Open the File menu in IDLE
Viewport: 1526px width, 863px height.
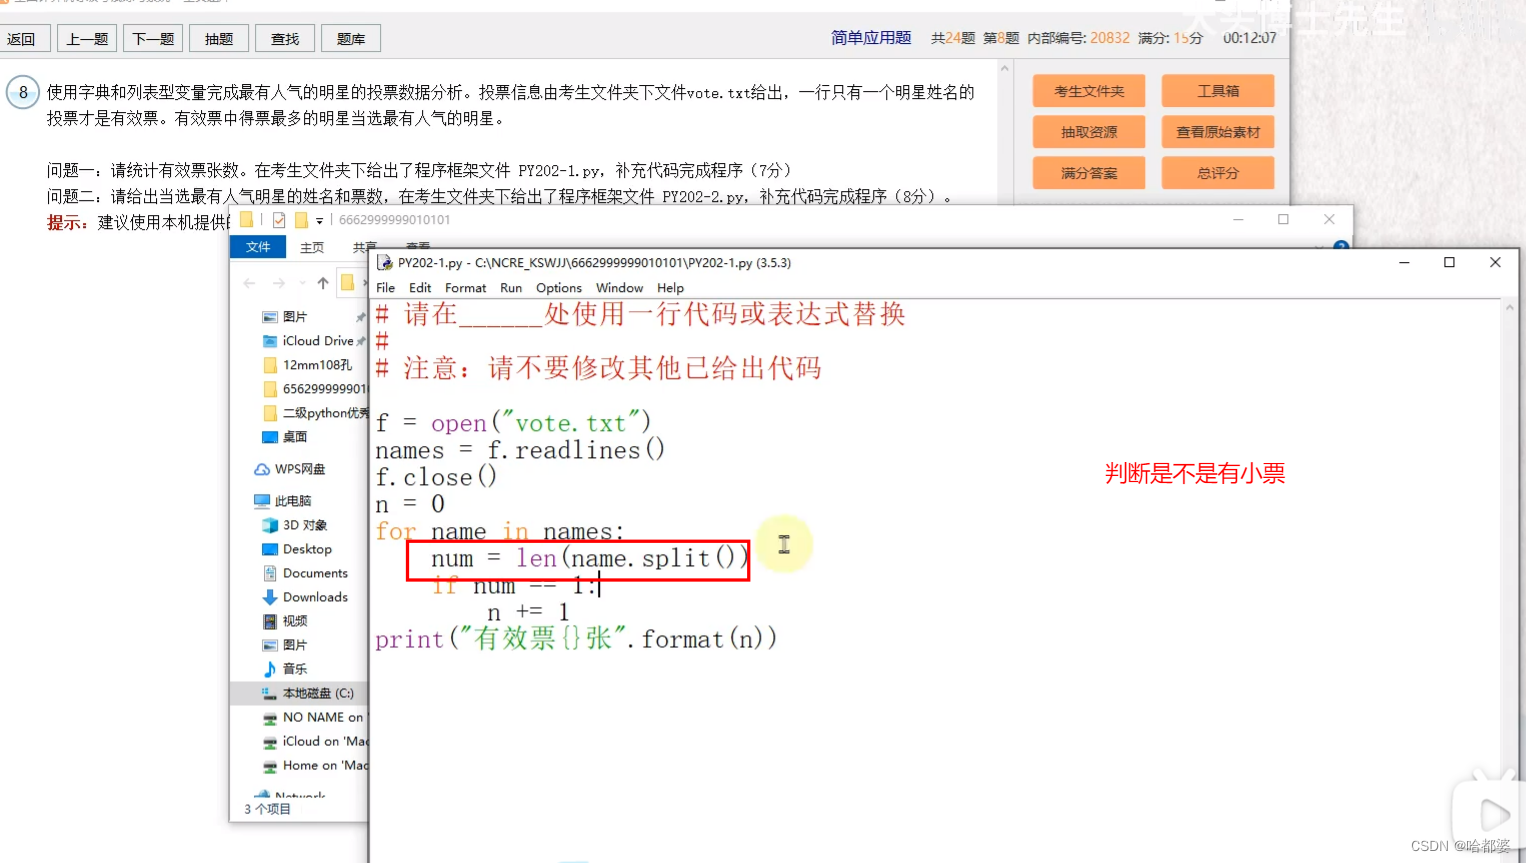point(385,288)
